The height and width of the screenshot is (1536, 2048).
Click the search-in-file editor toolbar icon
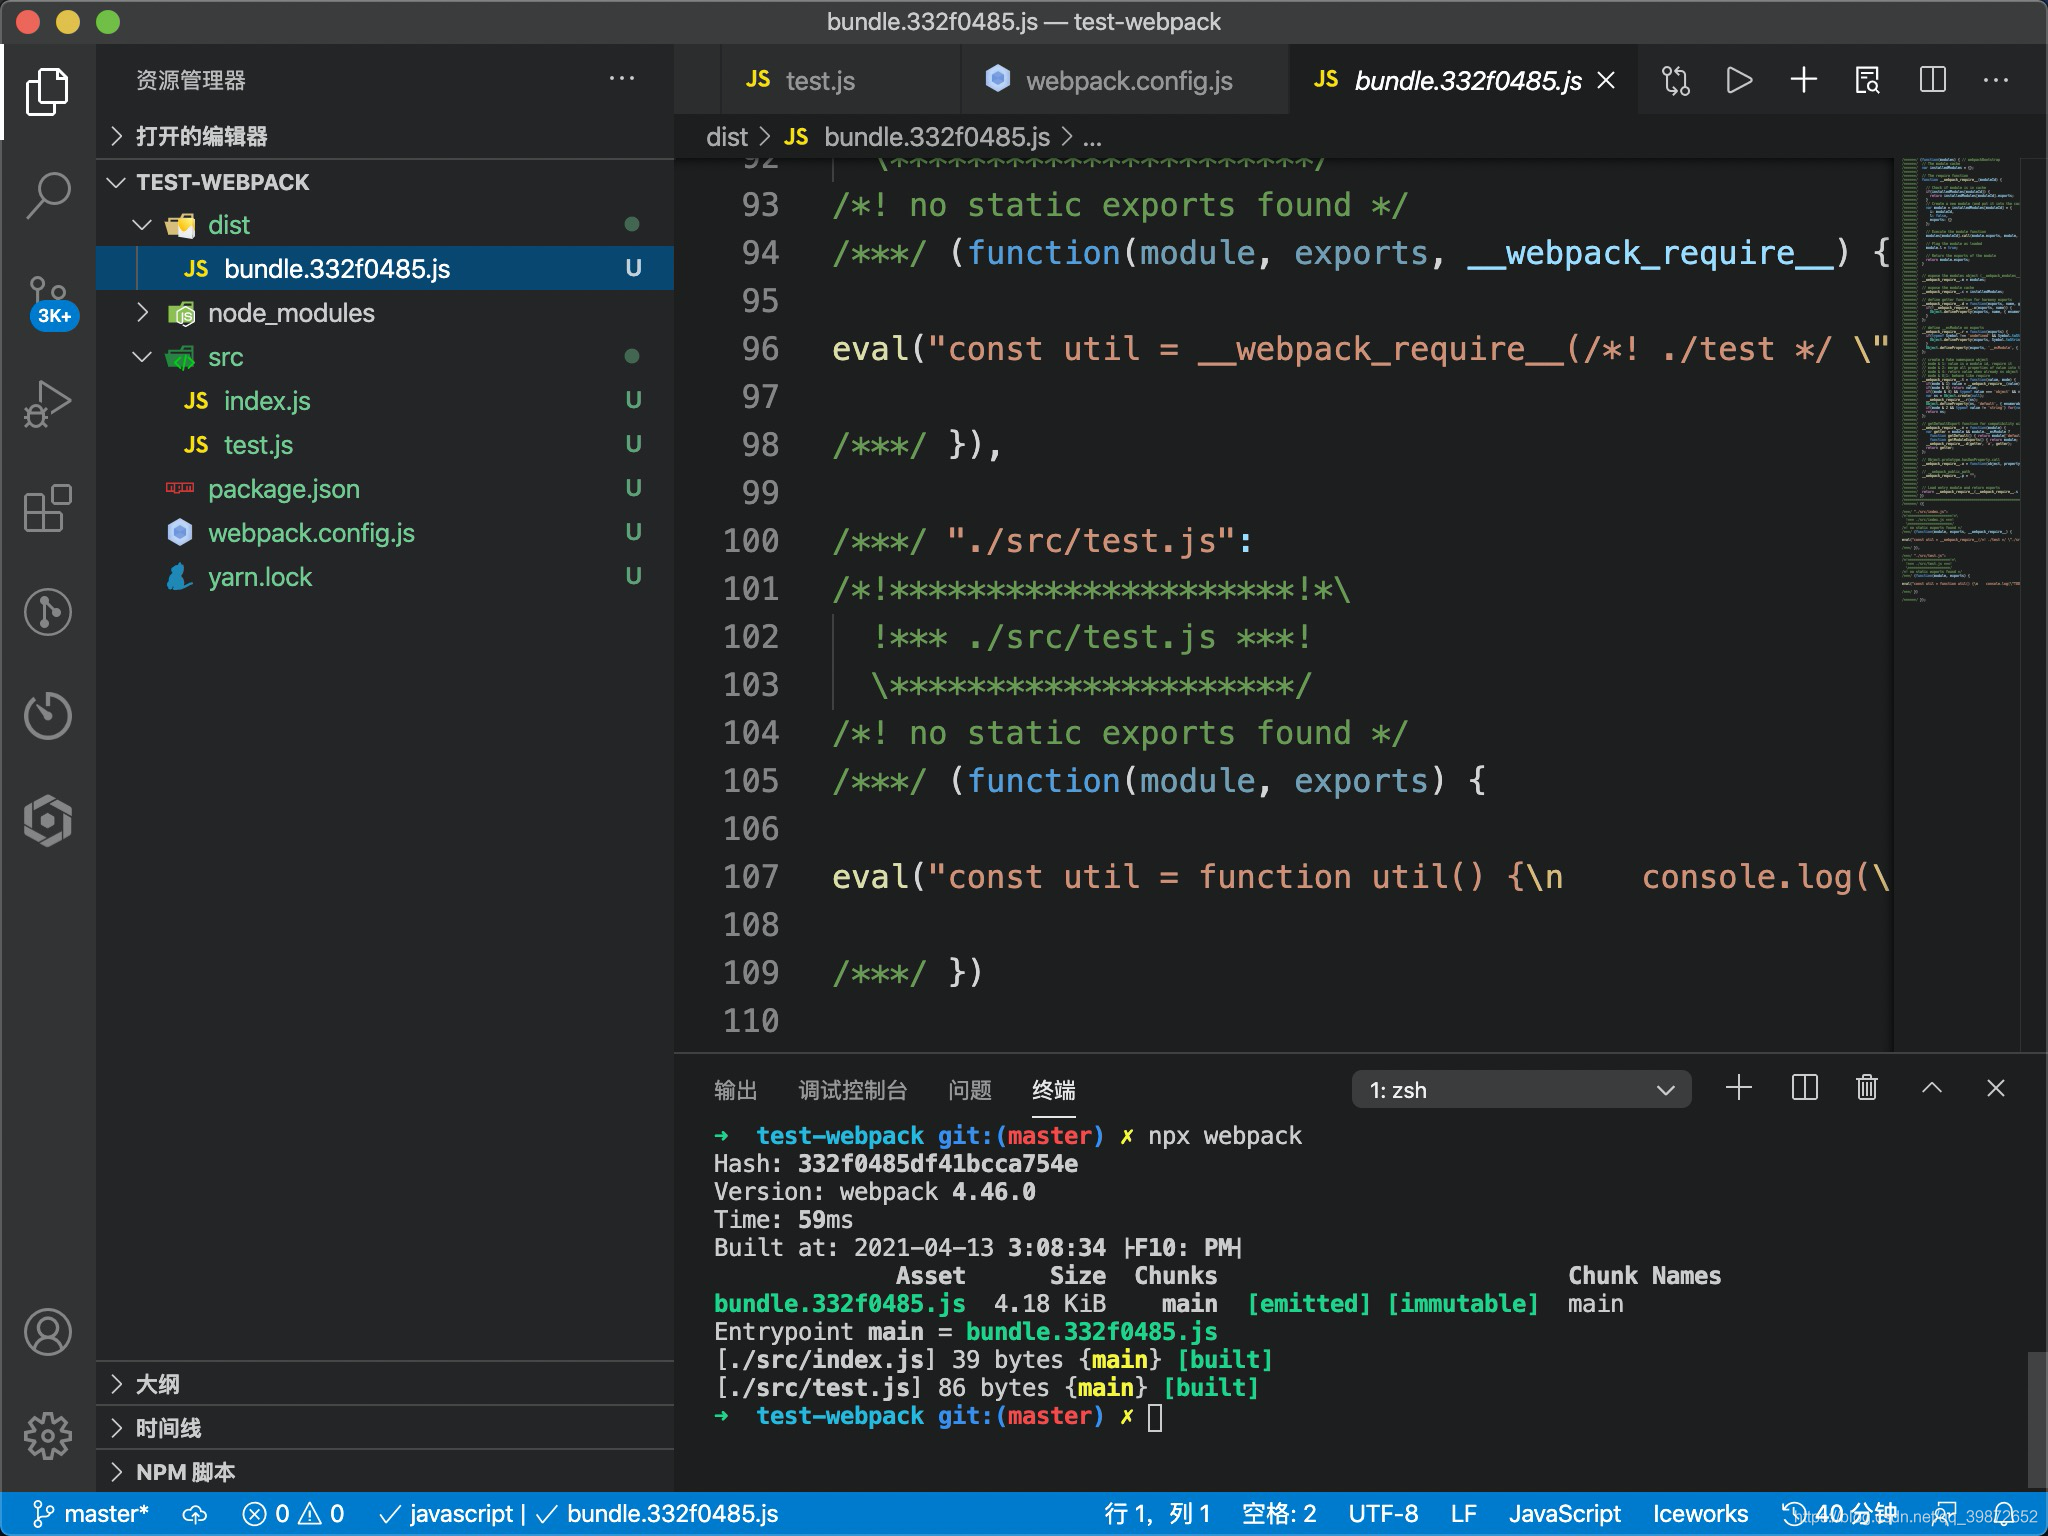pos(1868,80)
